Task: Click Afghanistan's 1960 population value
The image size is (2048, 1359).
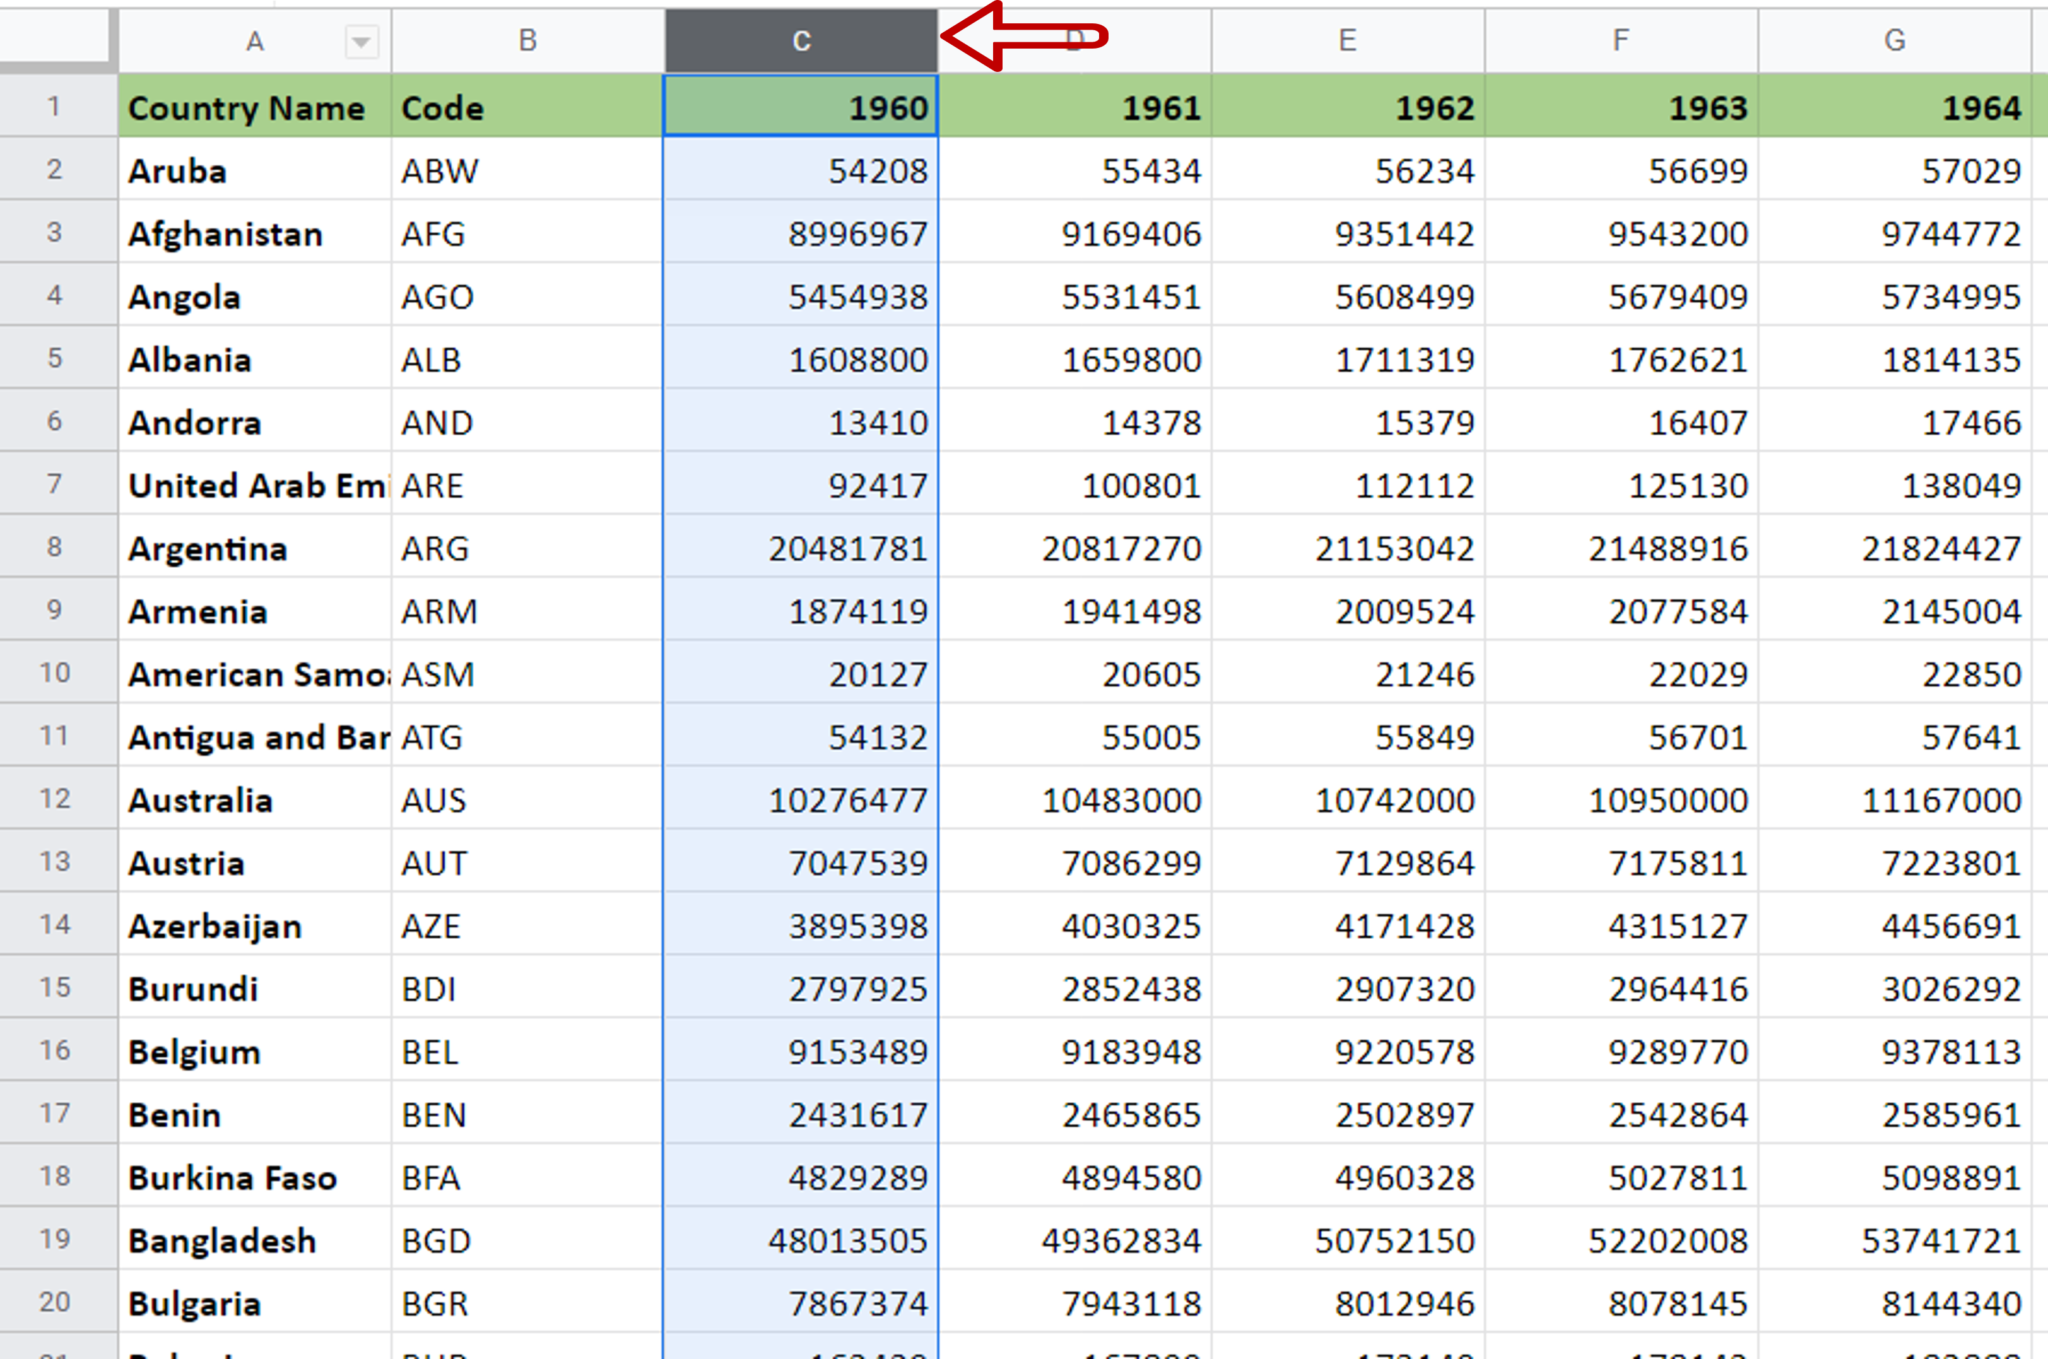Action: coord(800,233)
